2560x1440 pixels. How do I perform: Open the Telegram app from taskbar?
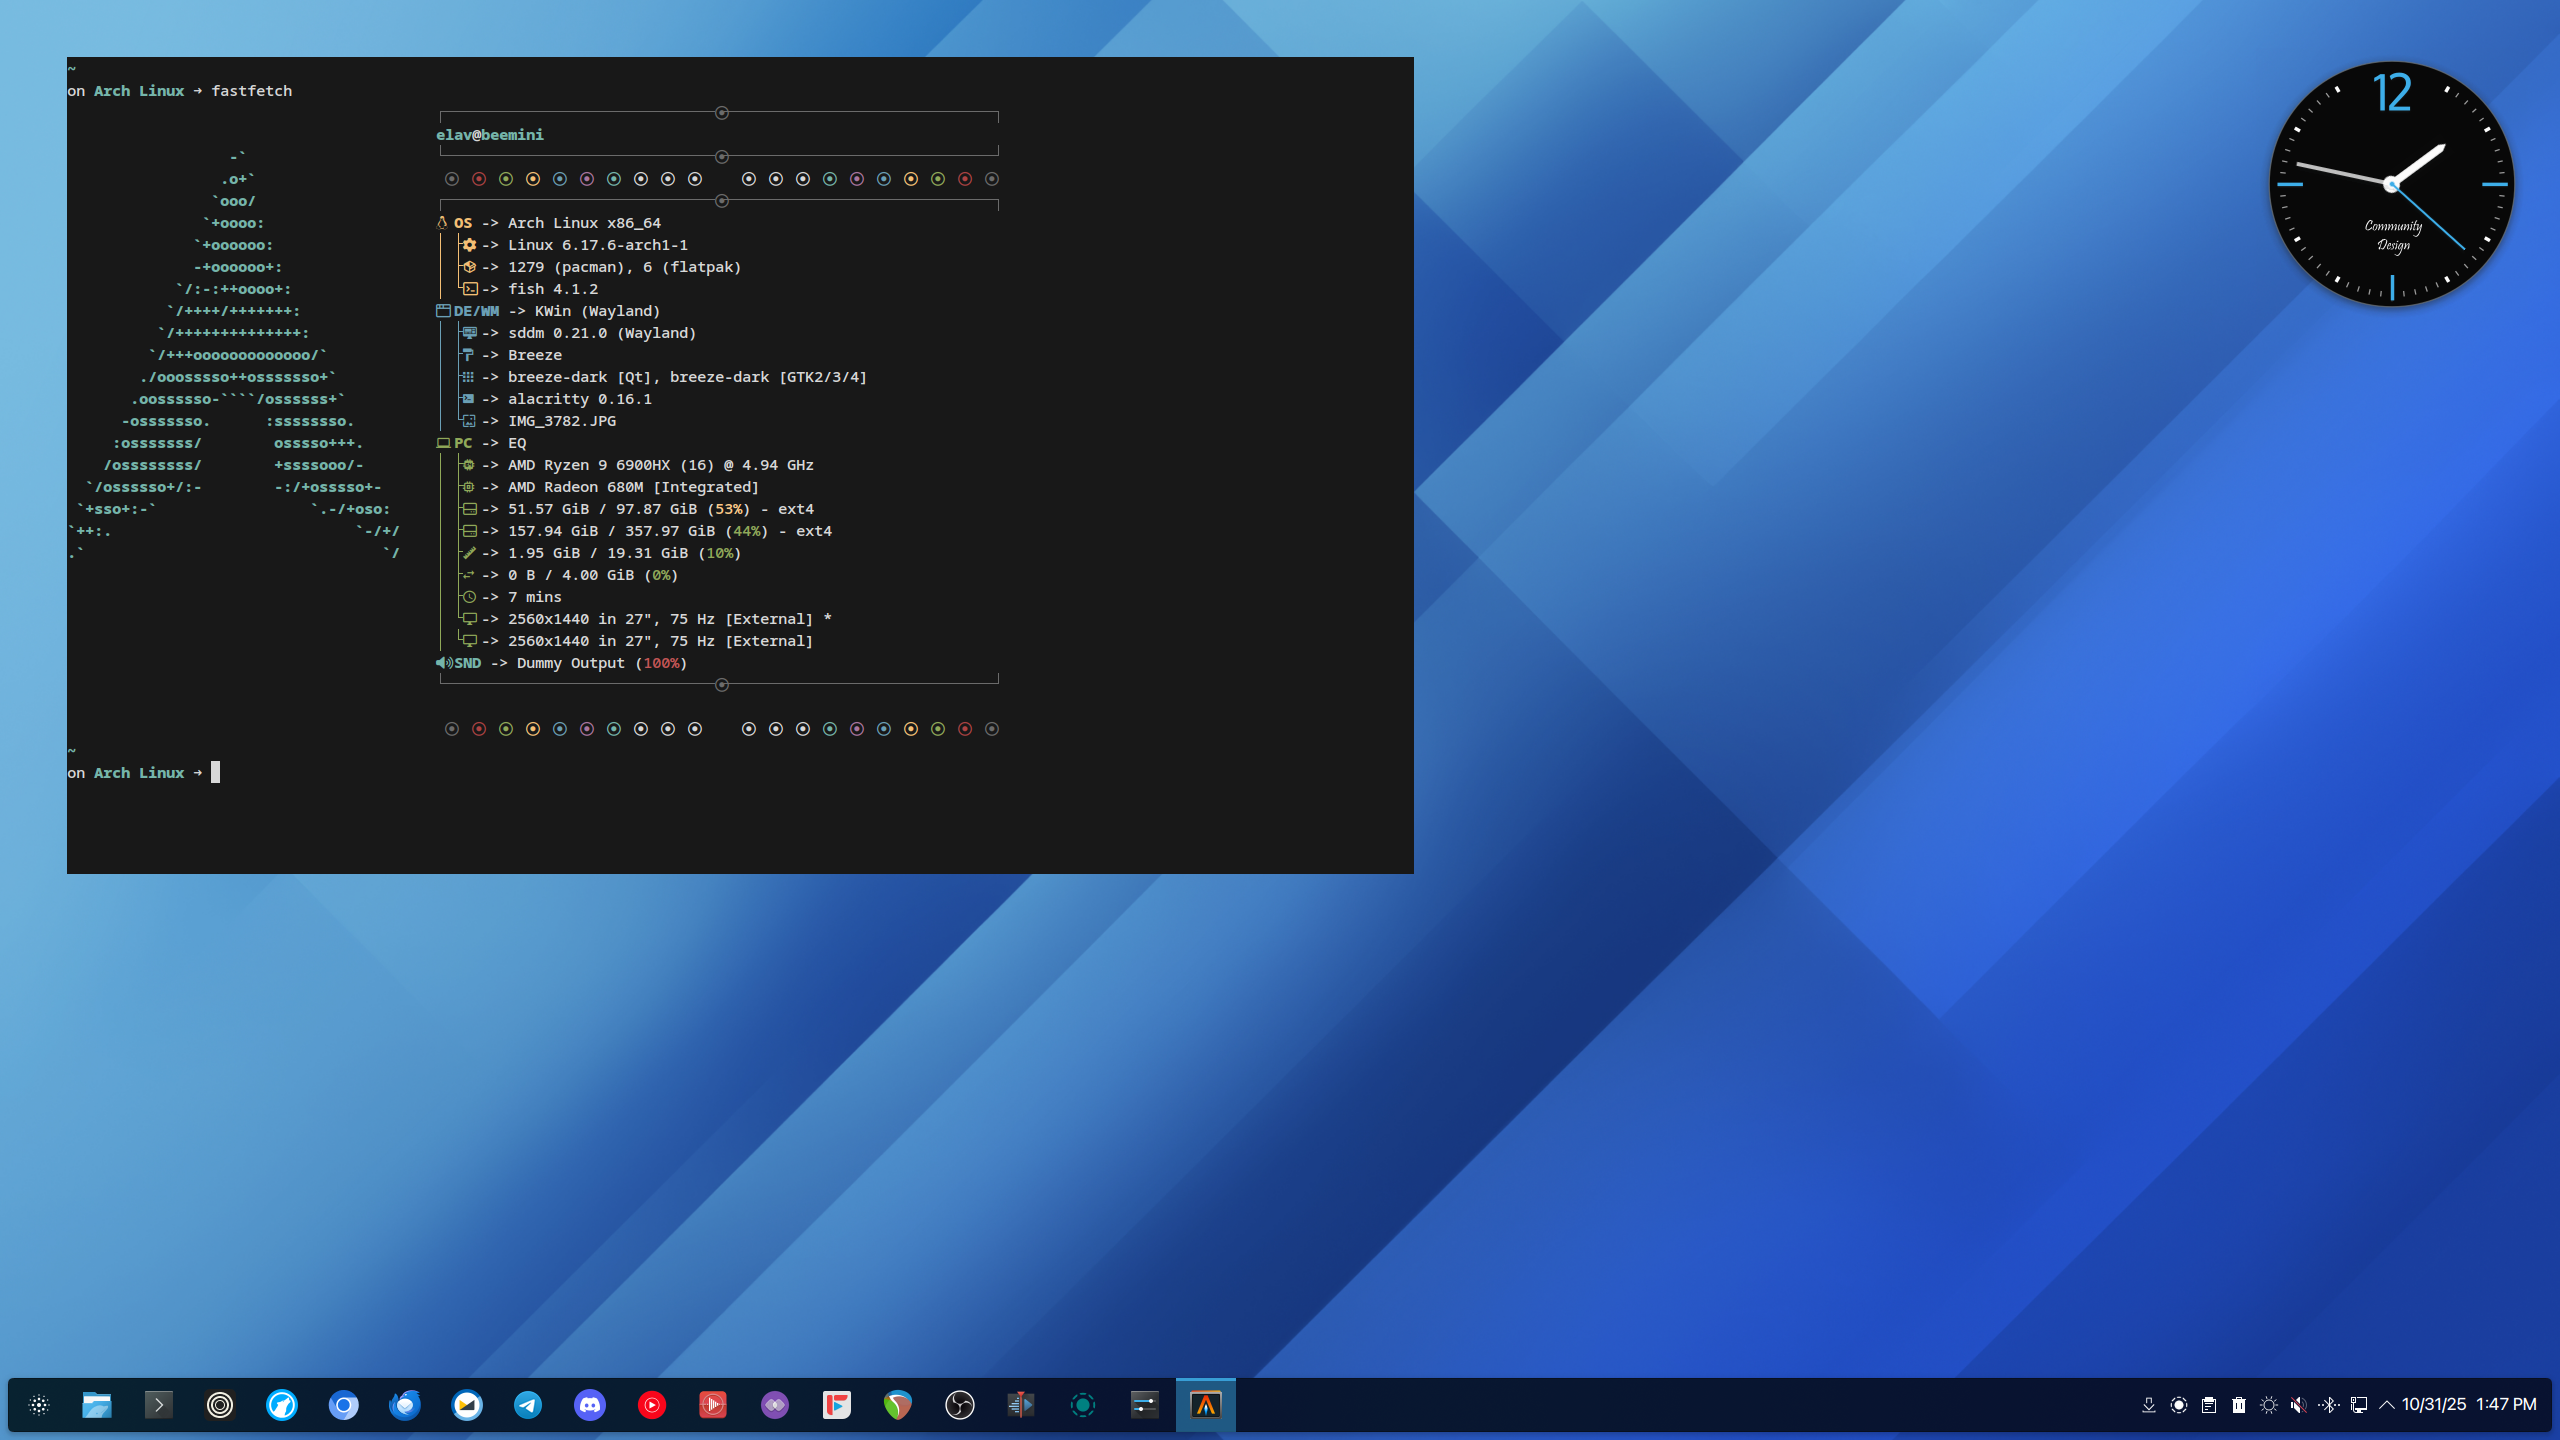(528, 1405)
